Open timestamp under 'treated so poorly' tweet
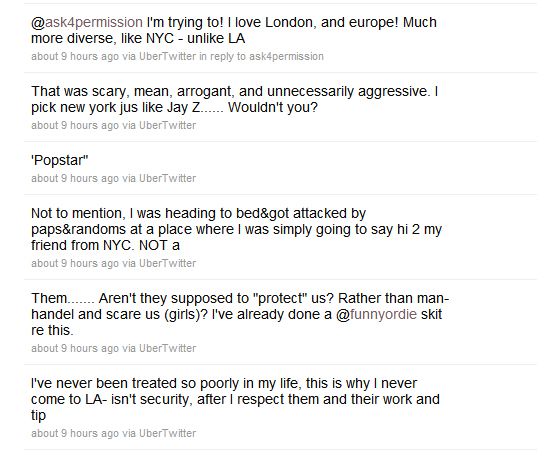The image size is (550, 453). (x=75, y=433)
